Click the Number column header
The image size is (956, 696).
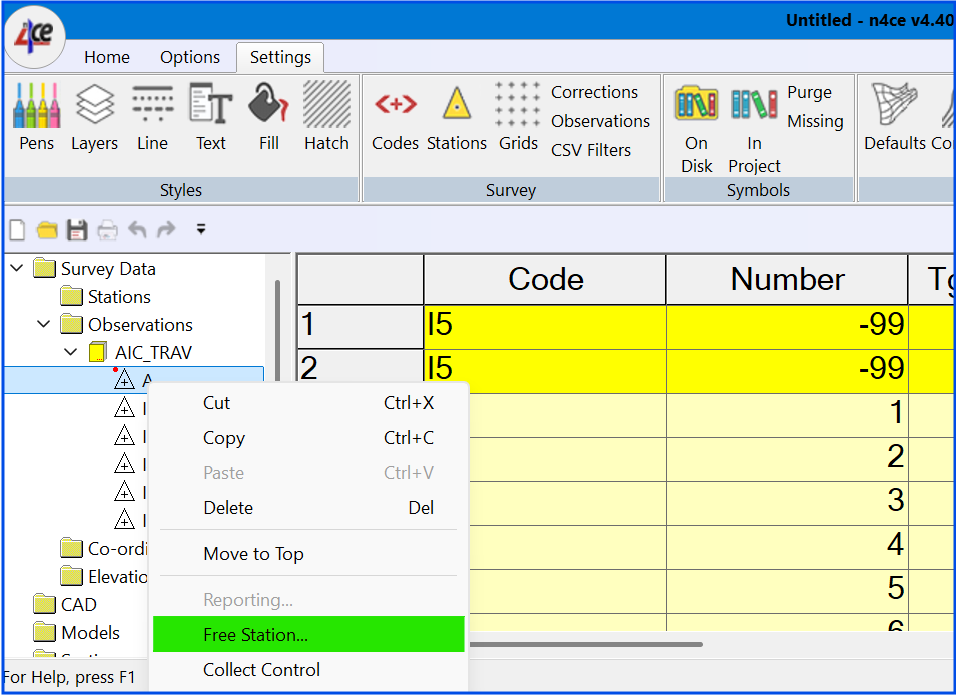787,280
